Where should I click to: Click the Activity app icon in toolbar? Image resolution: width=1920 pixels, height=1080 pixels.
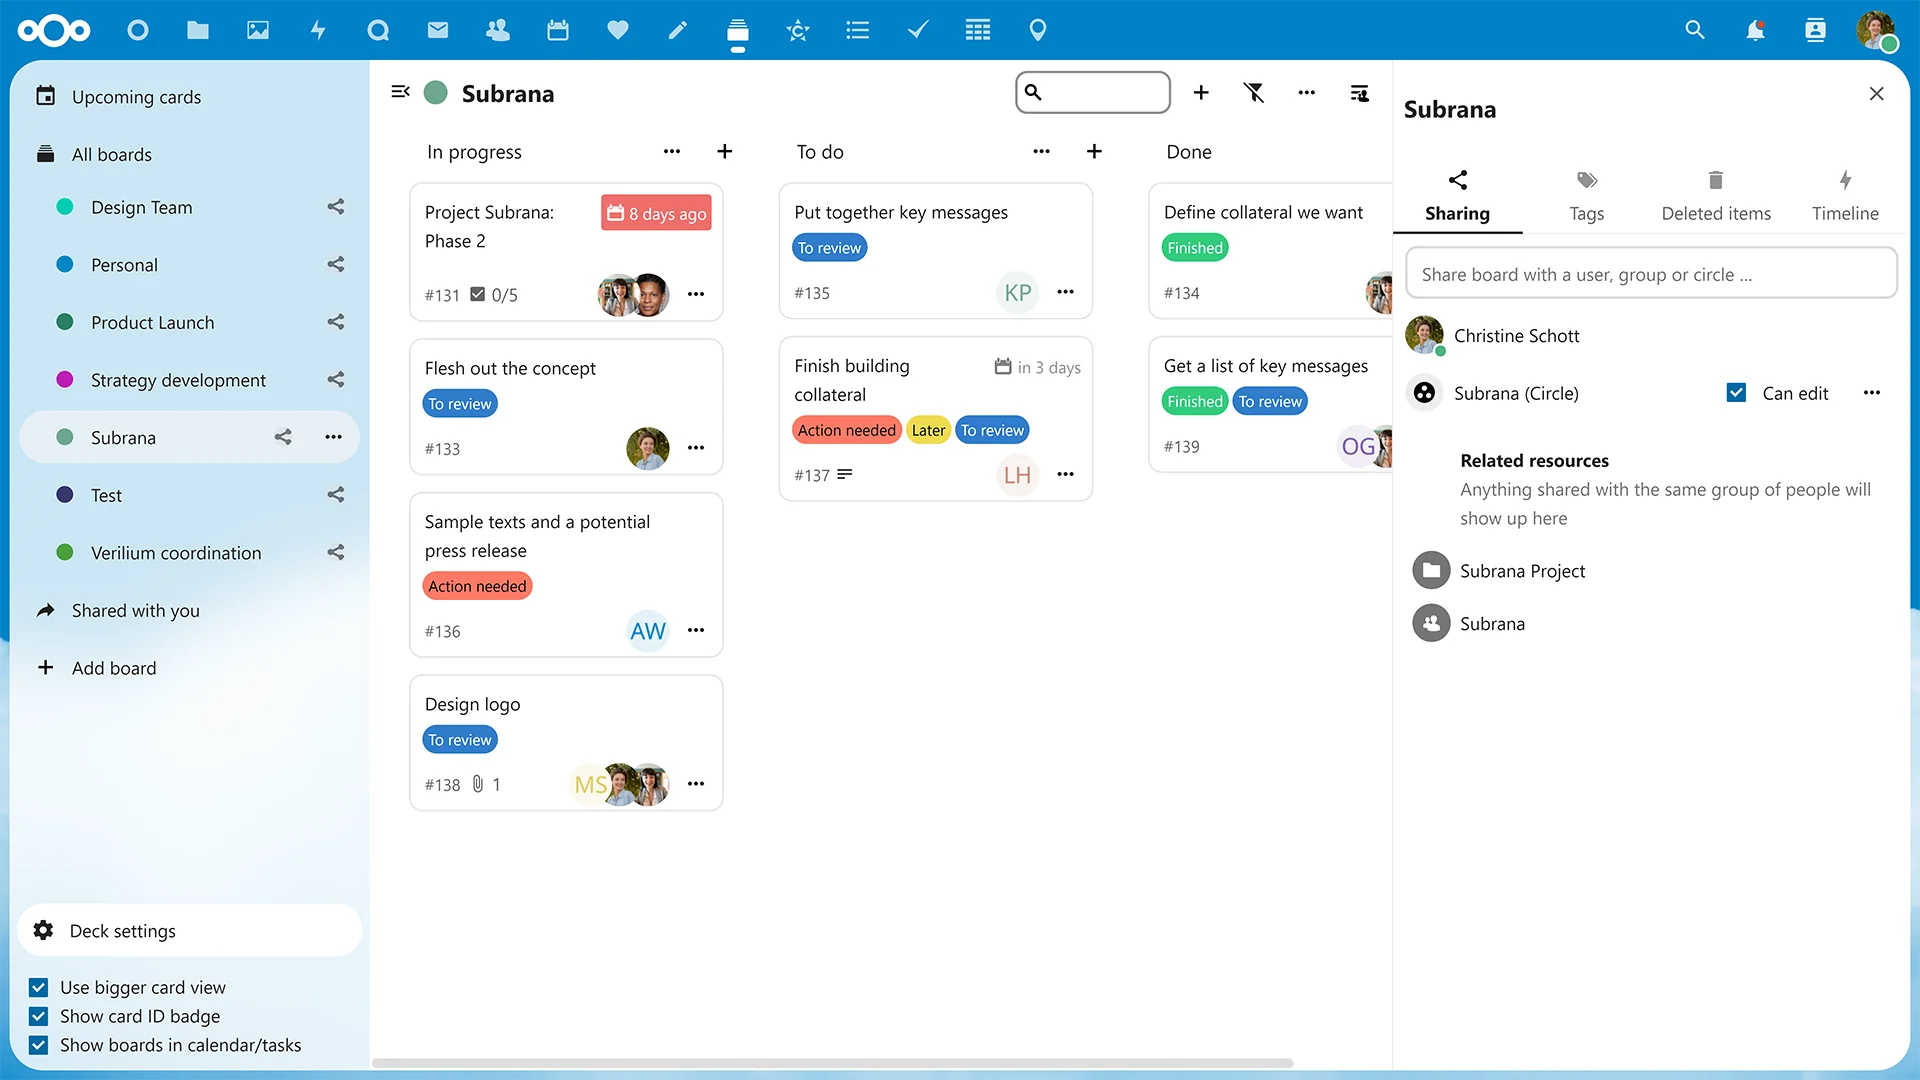pyautogui.click(x=318, y=29)
